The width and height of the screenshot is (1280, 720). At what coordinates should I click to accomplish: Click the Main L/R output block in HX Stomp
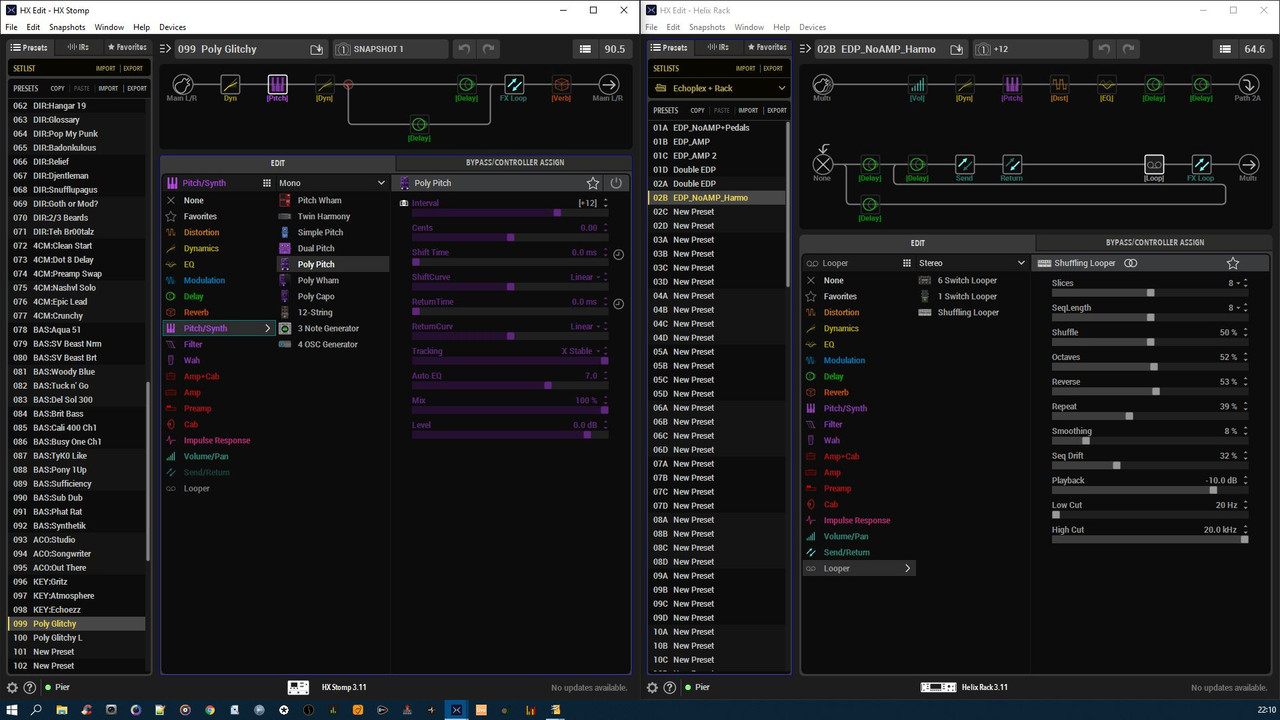click(x=608, y=85)
